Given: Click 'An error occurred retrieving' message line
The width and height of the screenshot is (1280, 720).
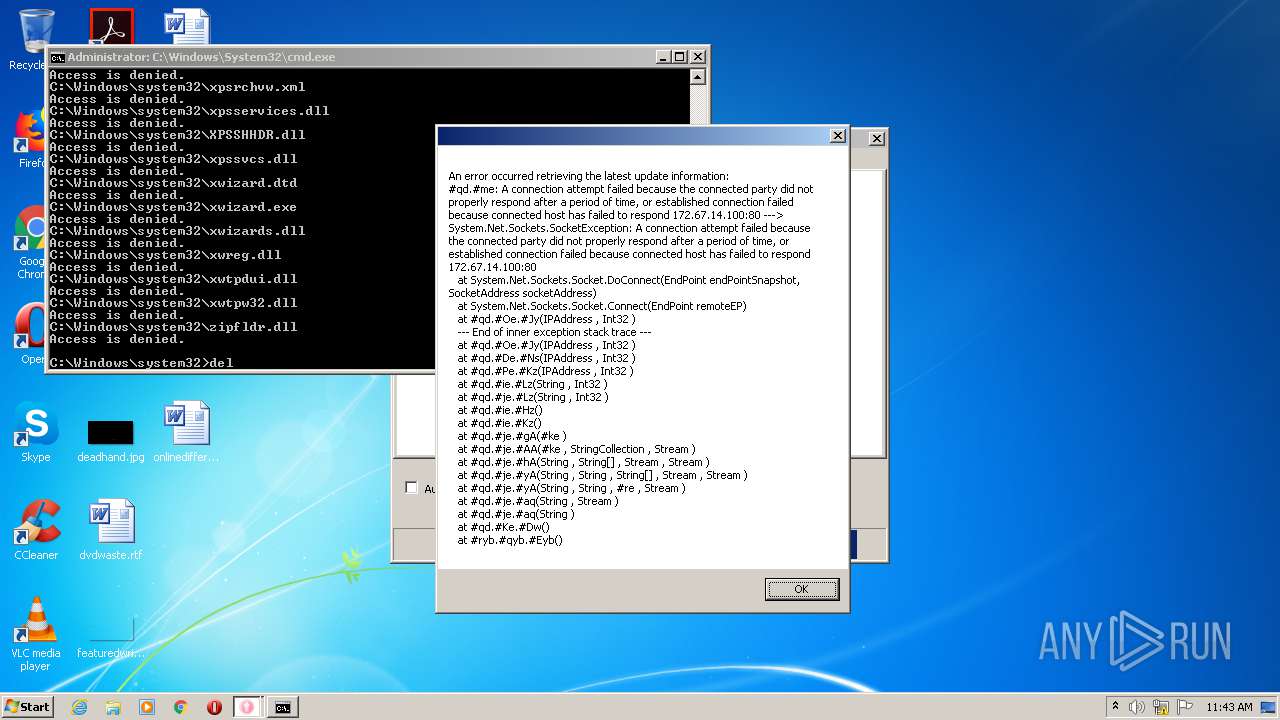Looking at the screenshot, I should click(589, 176).
